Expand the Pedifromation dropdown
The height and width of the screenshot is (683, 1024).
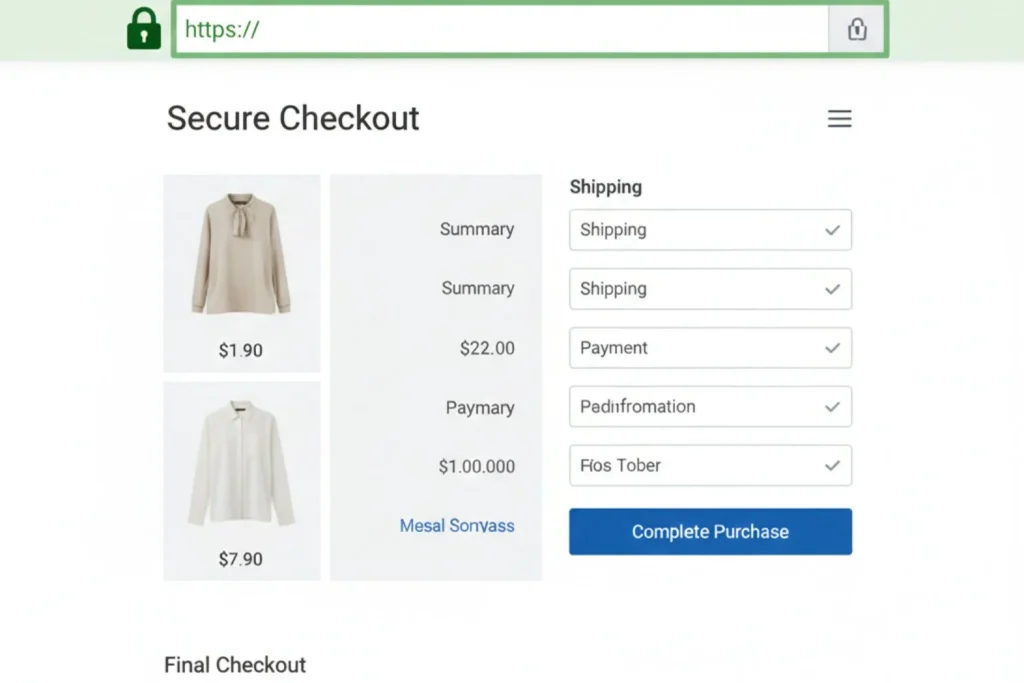pos(710,407)
